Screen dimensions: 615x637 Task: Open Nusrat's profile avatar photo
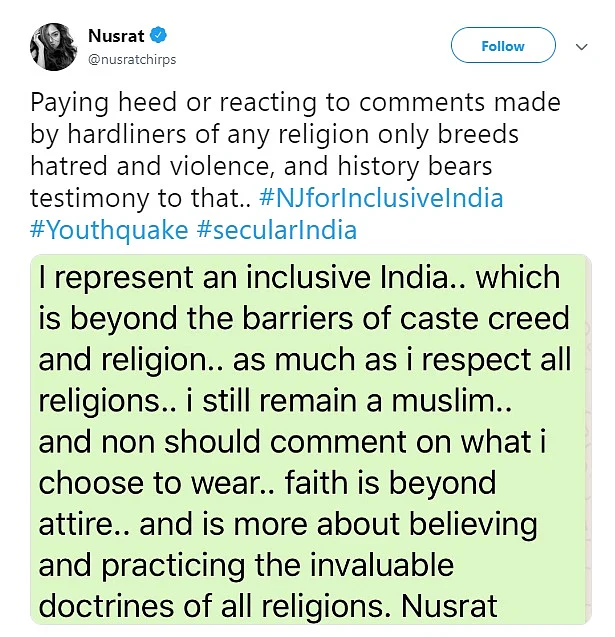coord(54,47)
